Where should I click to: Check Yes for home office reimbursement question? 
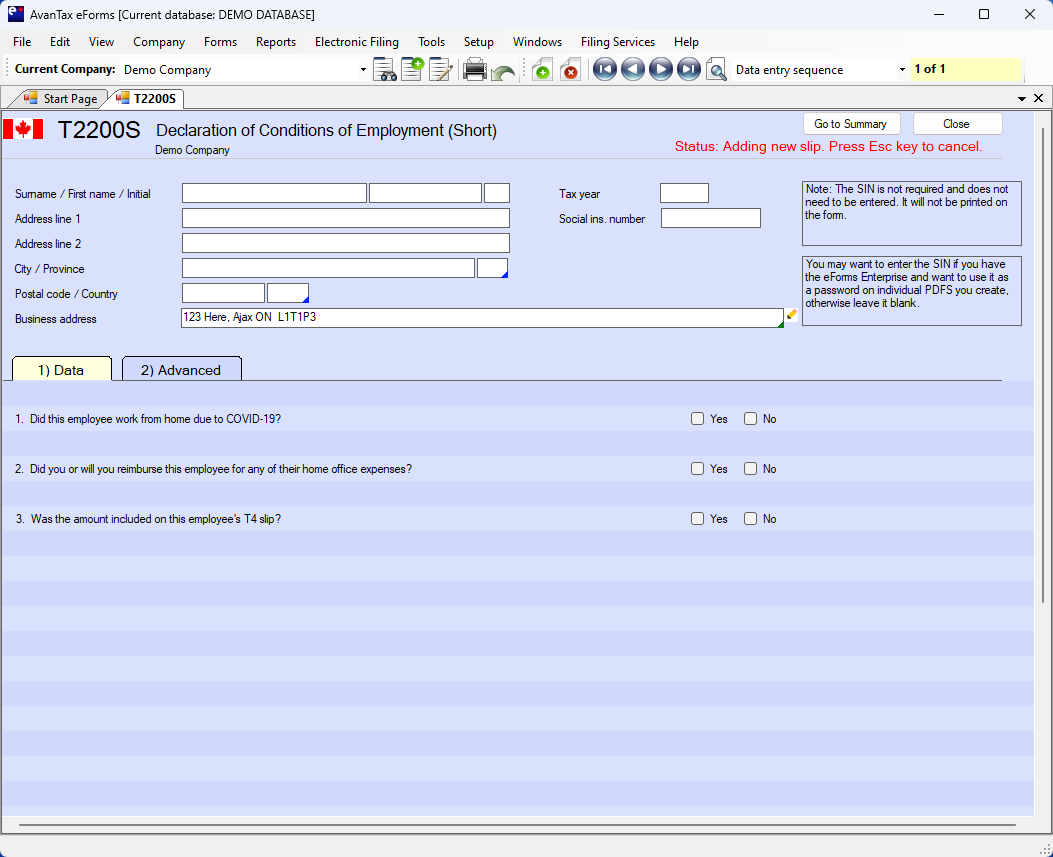(x=698, y=469)
